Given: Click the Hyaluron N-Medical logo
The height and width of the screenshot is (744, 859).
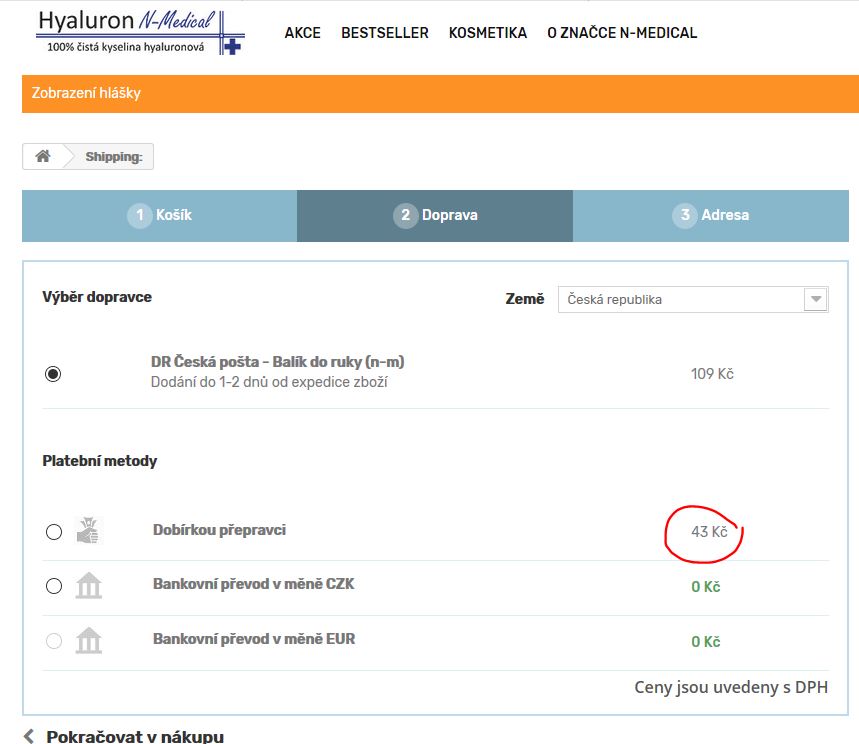Looking at the screenshot, I should point(140,31).
